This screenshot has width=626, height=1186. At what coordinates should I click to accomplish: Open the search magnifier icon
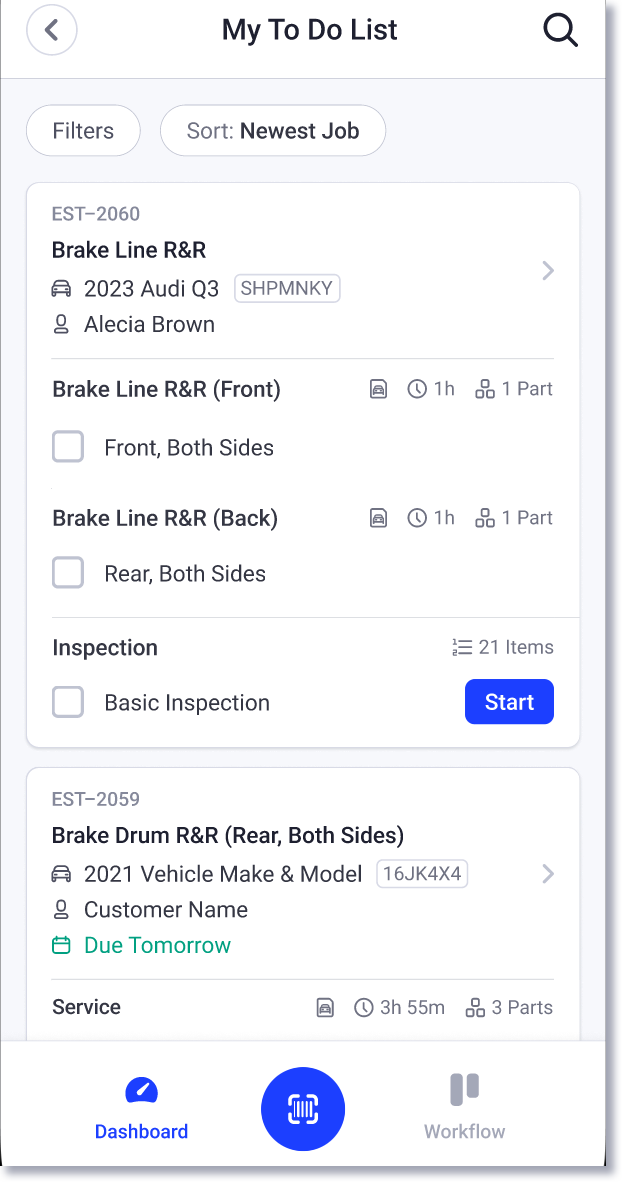pos(560,30)
